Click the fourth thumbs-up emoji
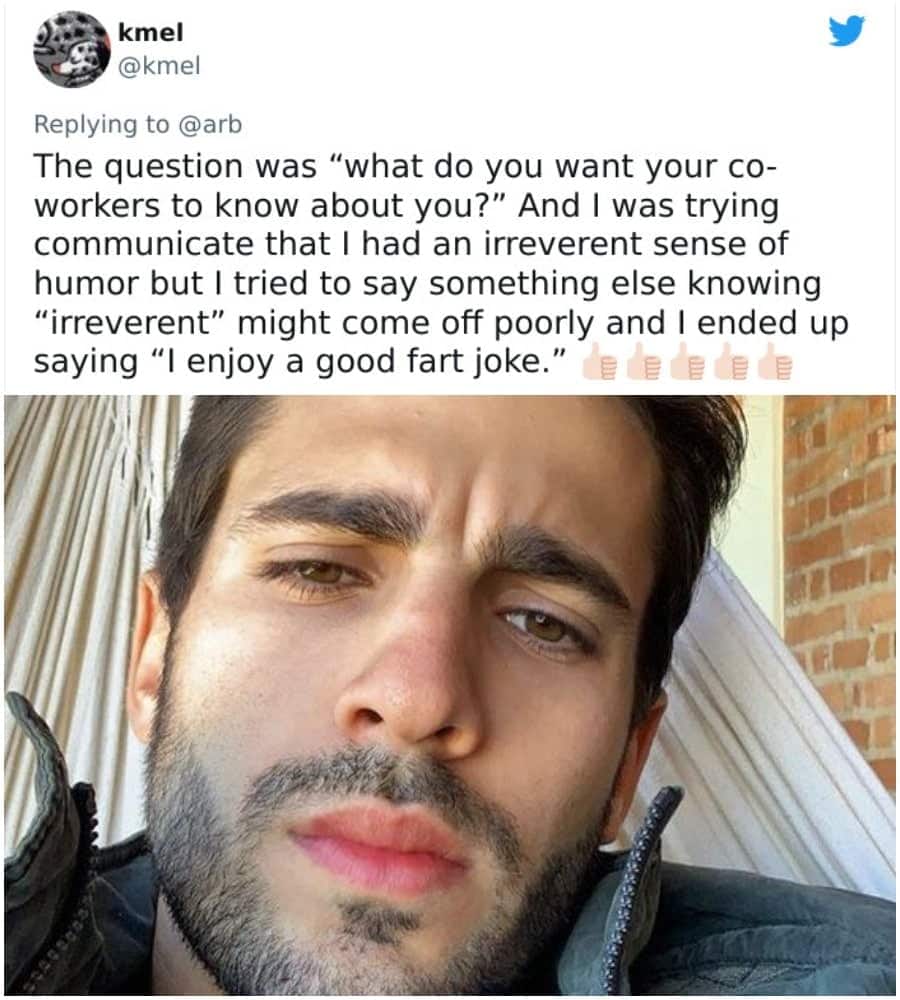Viewport: 900px width, 1000px height. pos(731,362)
